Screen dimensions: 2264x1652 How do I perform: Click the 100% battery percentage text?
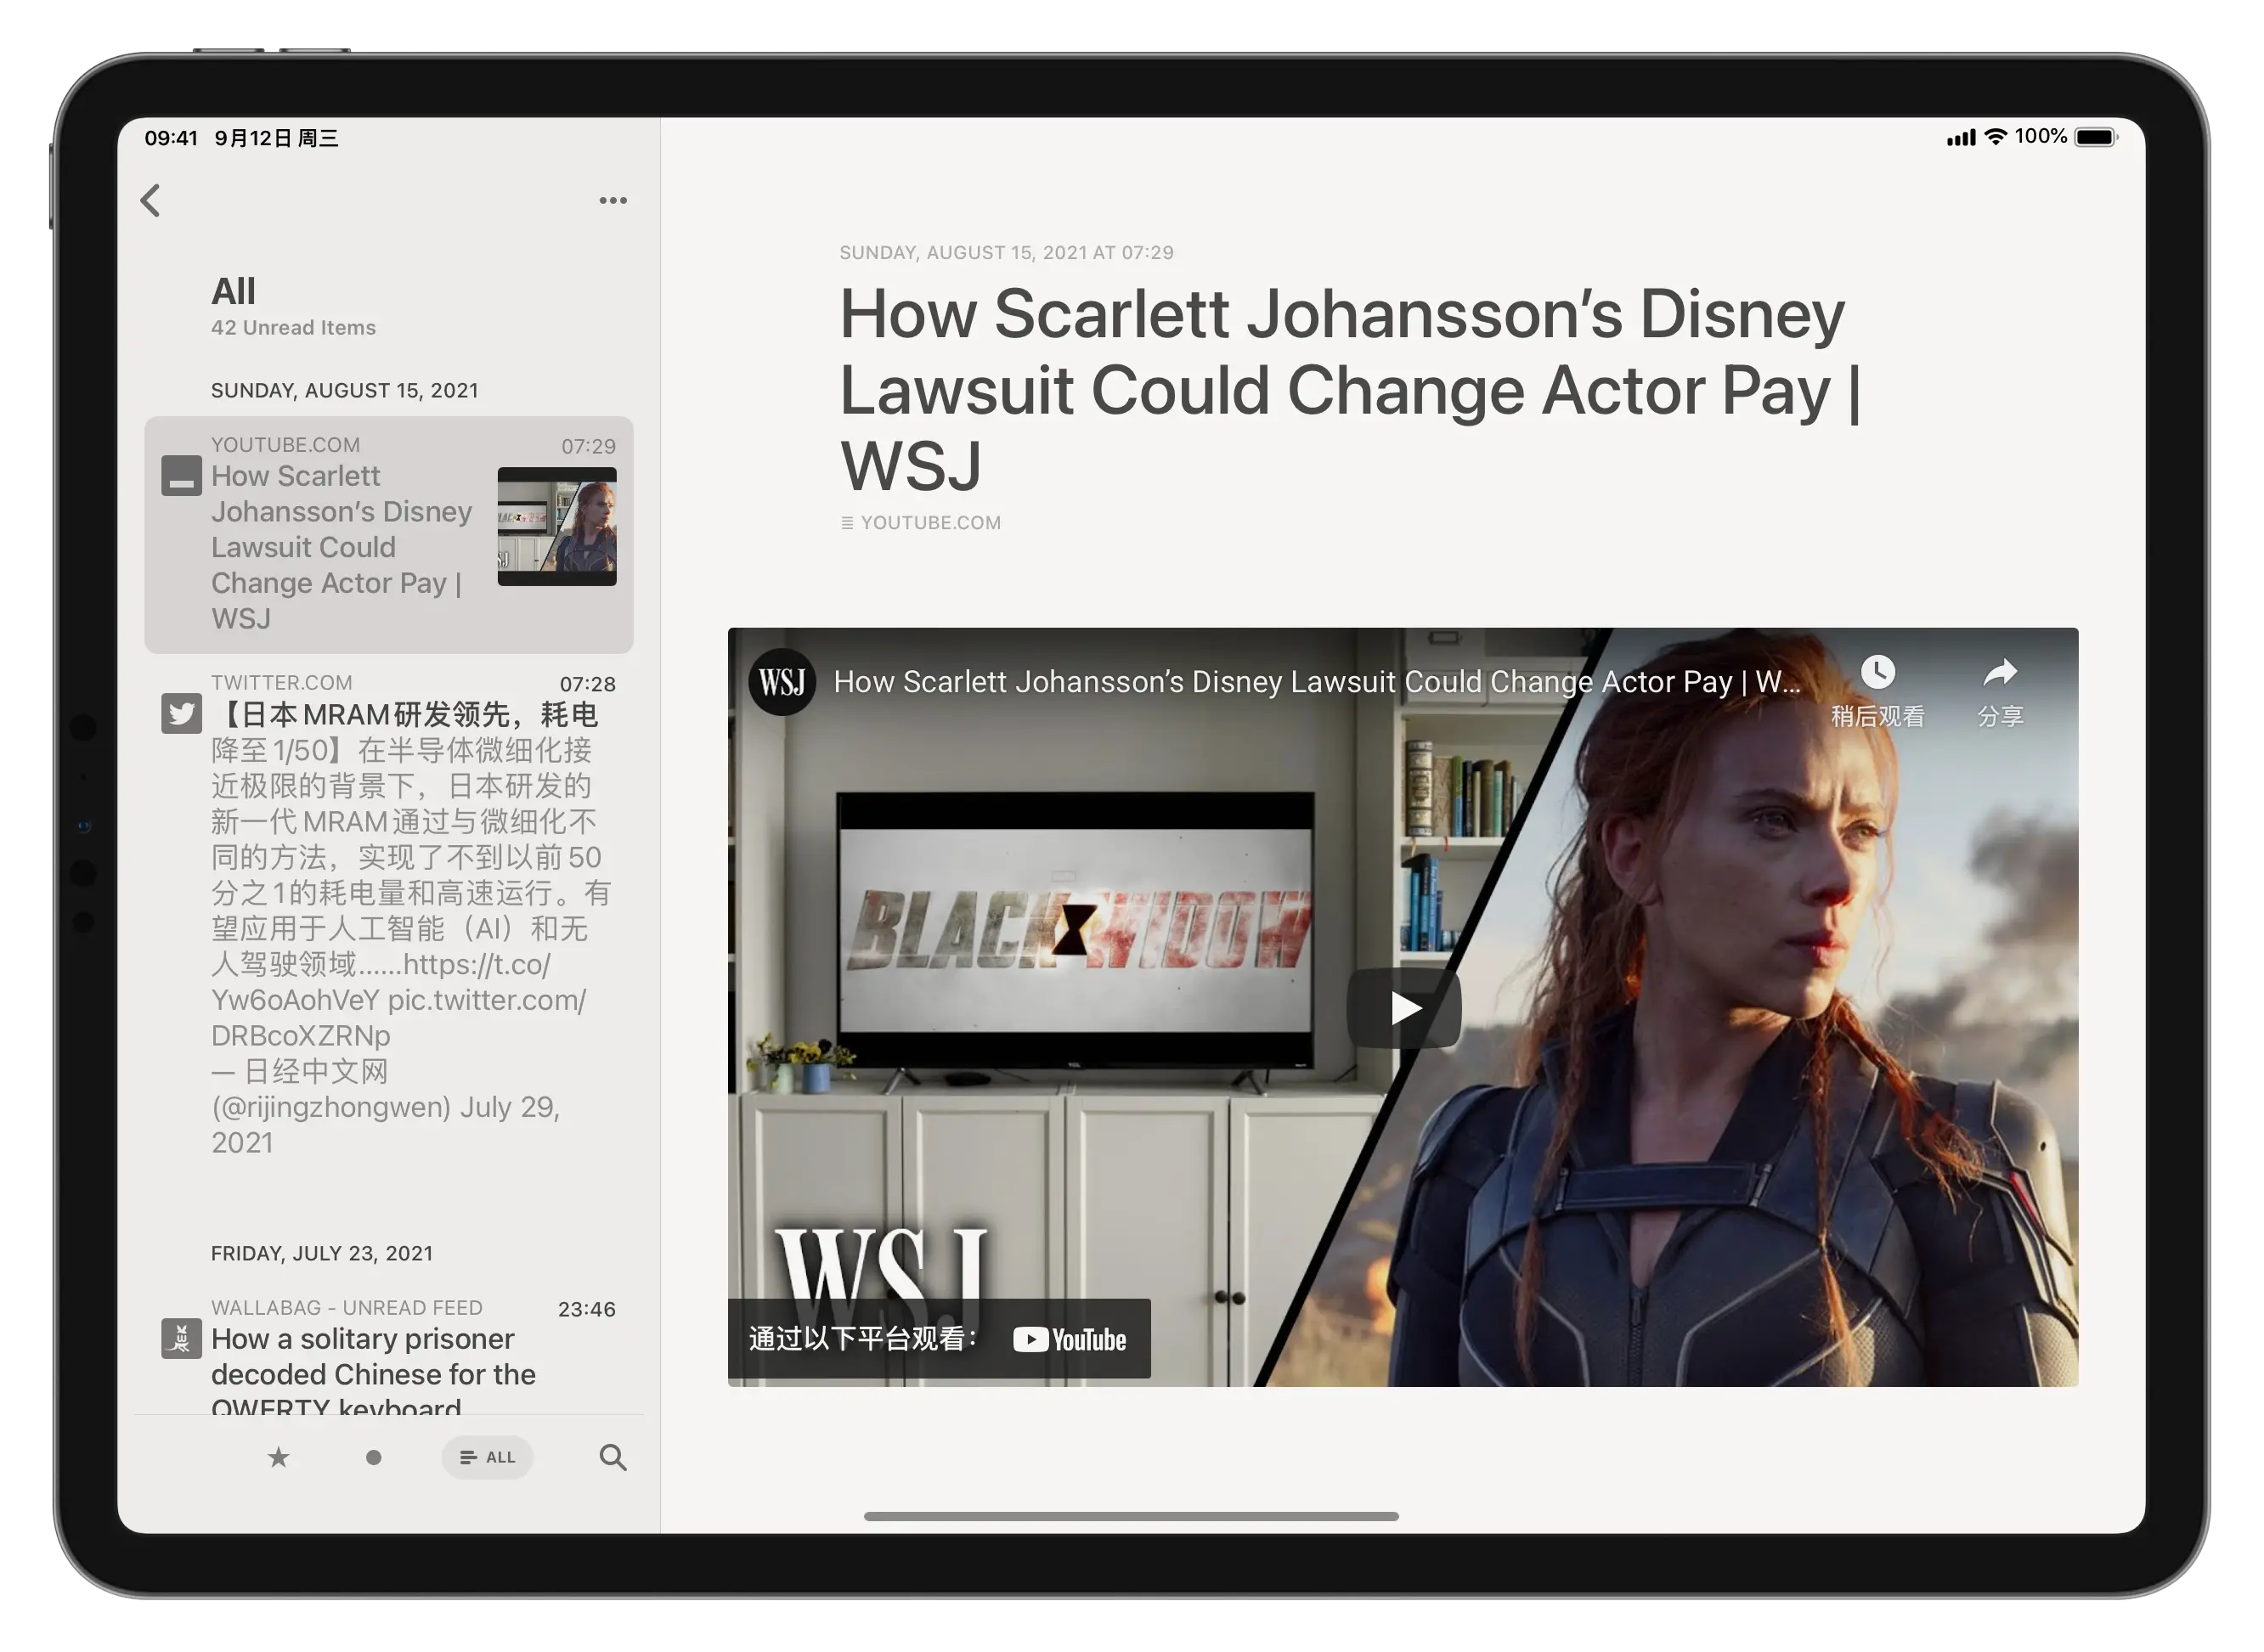coord(2040,136)
